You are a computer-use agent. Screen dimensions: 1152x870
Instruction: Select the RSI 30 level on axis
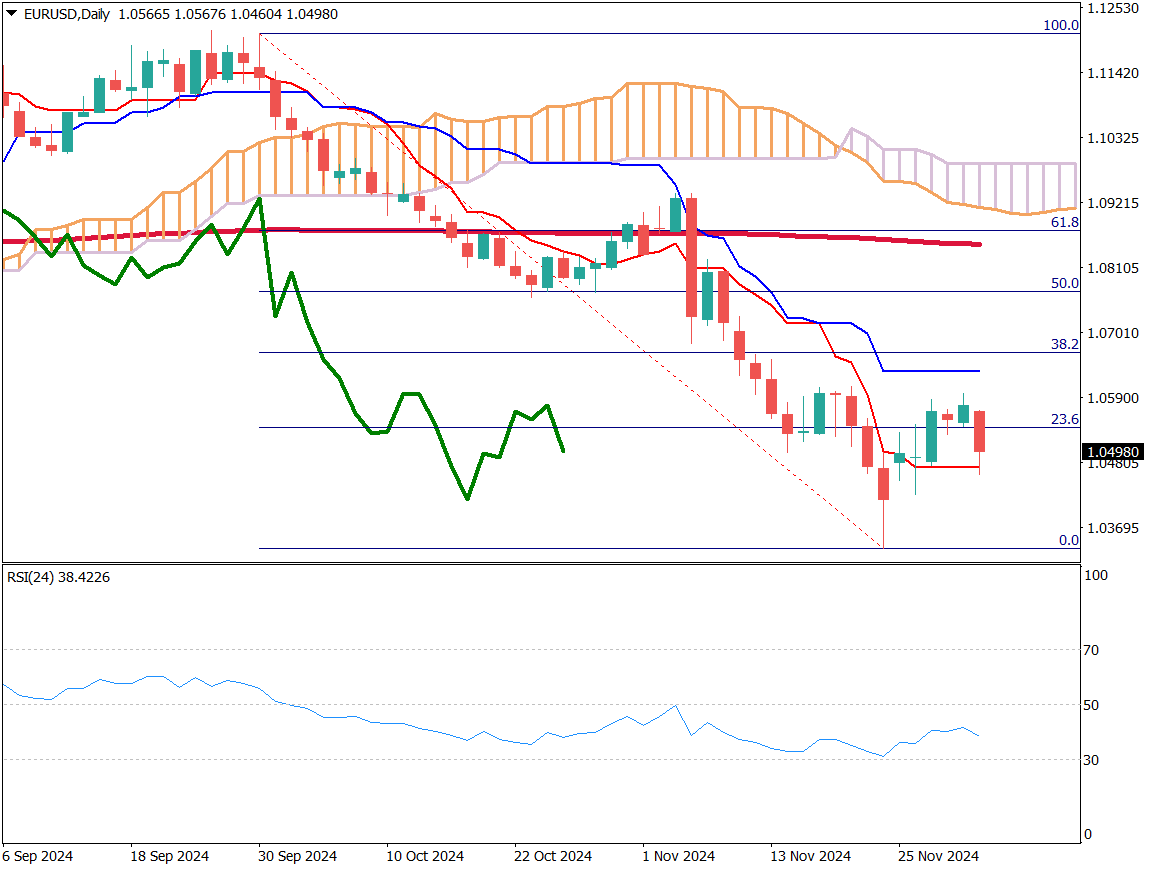point(1092,760)
